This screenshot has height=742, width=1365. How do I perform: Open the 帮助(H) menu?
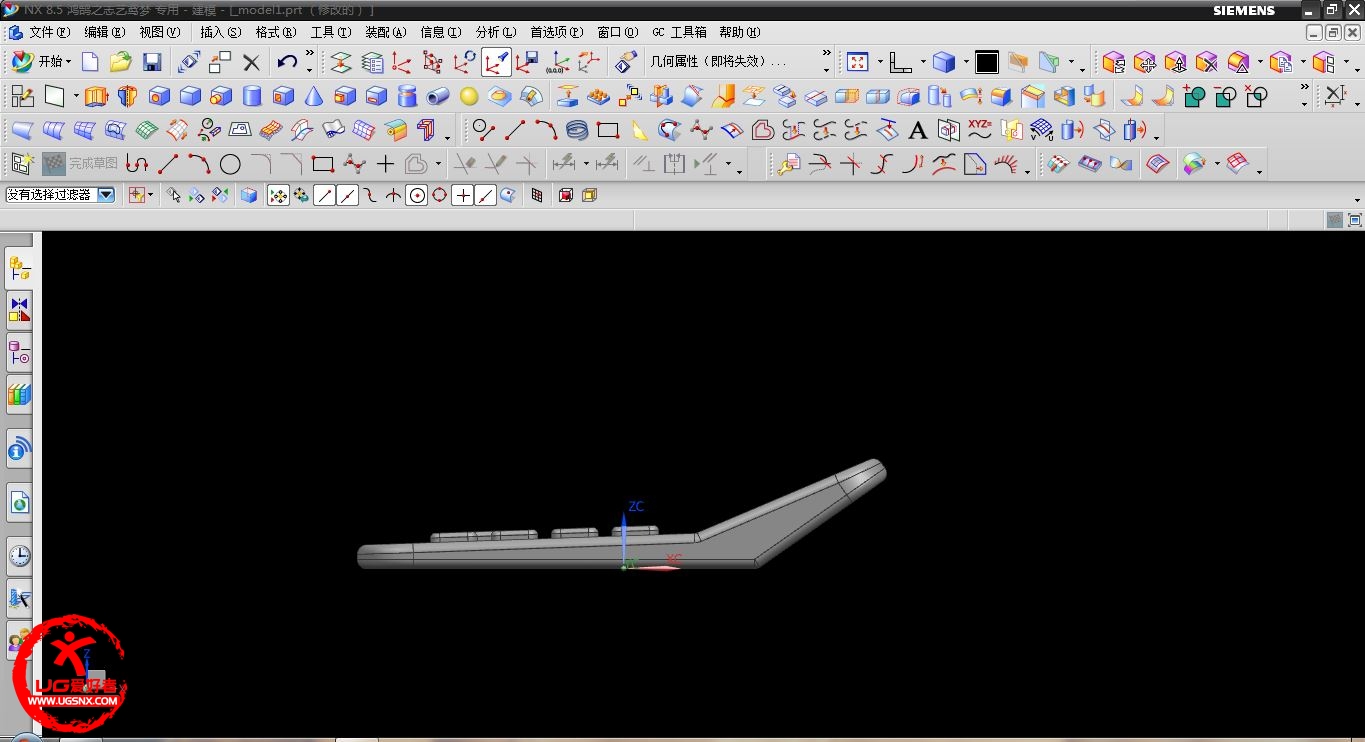[739, 32]
